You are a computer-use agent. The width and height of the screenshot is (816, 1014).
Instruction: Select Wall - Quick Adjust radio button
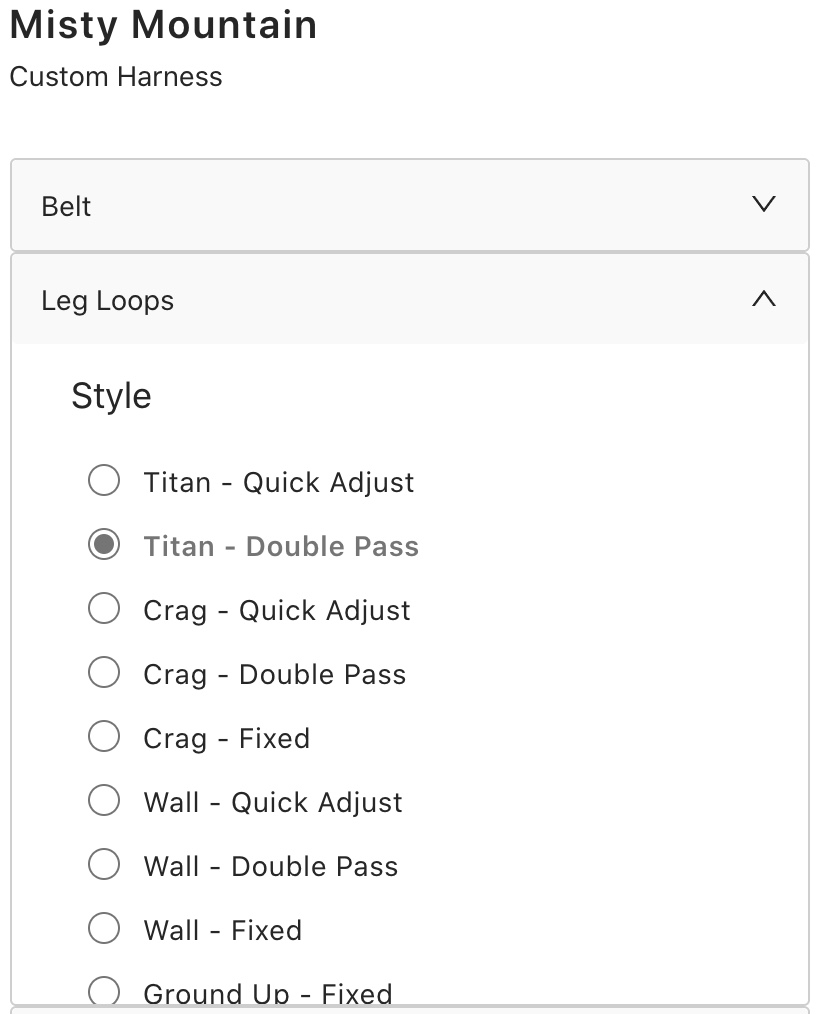pos(104,801)
